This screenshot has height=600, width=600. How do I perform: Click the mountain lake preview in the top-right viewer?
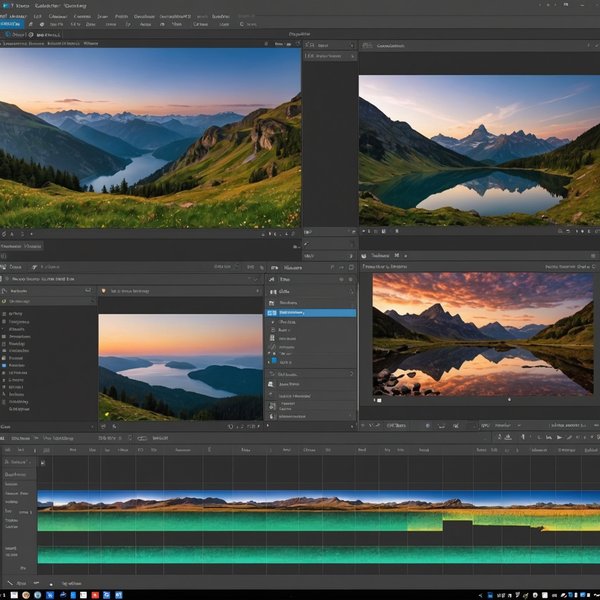(x=479, y=150)
